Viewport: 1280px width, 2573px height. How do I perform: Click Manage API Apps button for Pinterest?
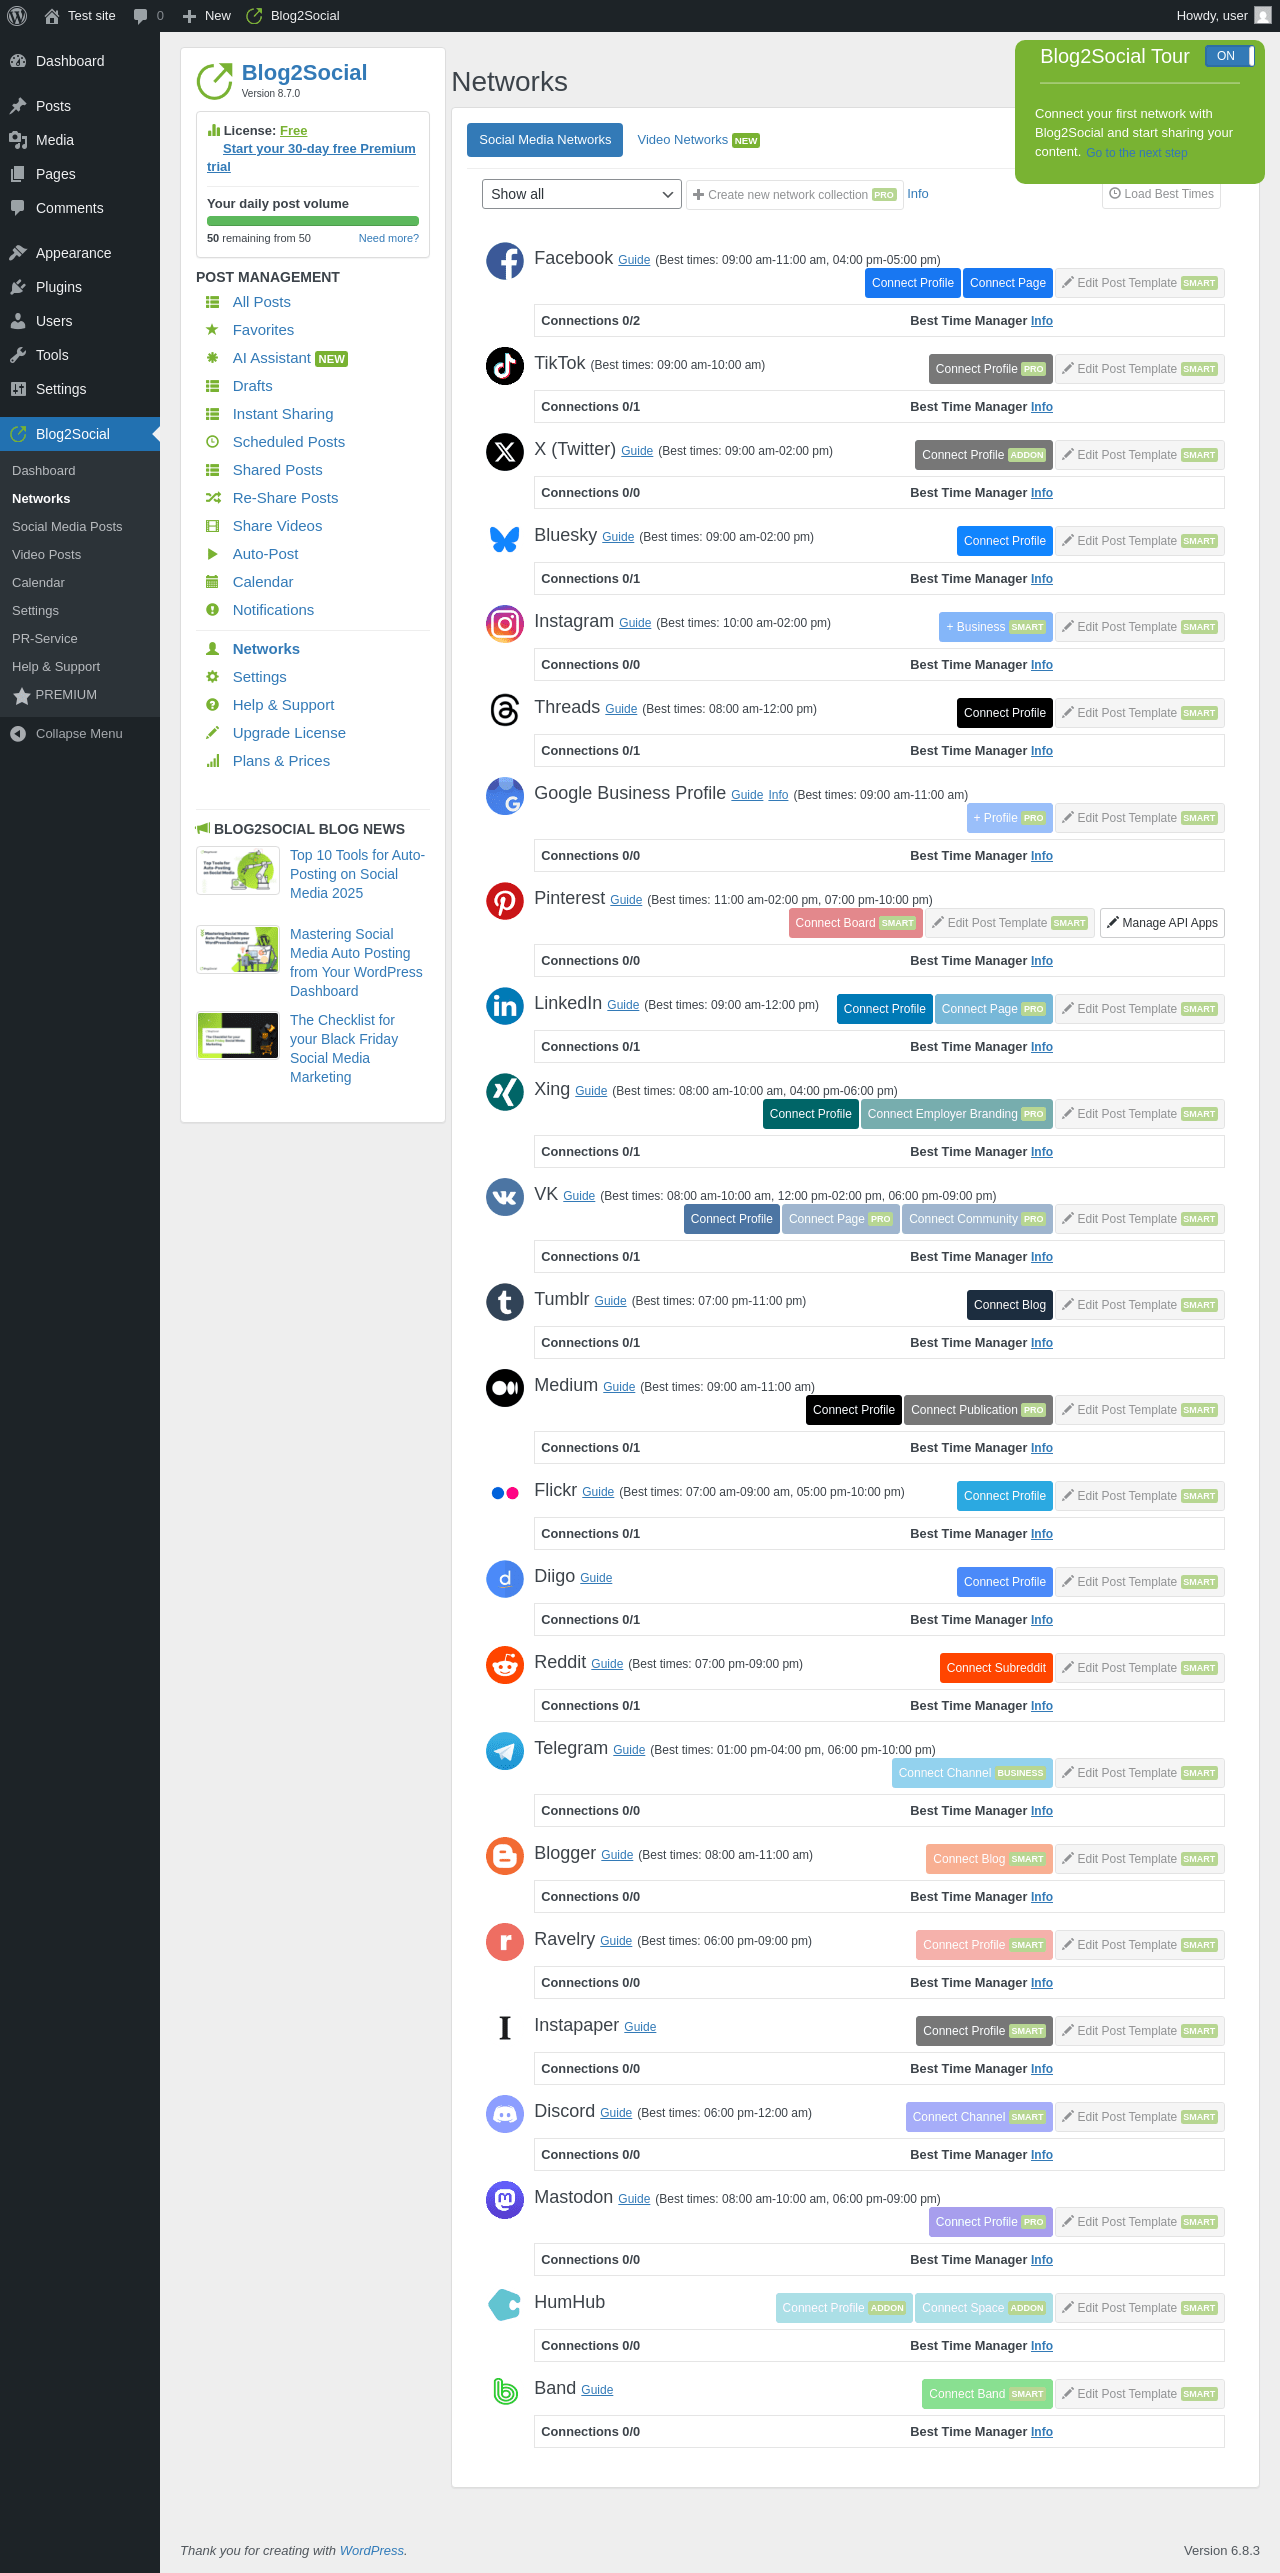(1162, 923)
